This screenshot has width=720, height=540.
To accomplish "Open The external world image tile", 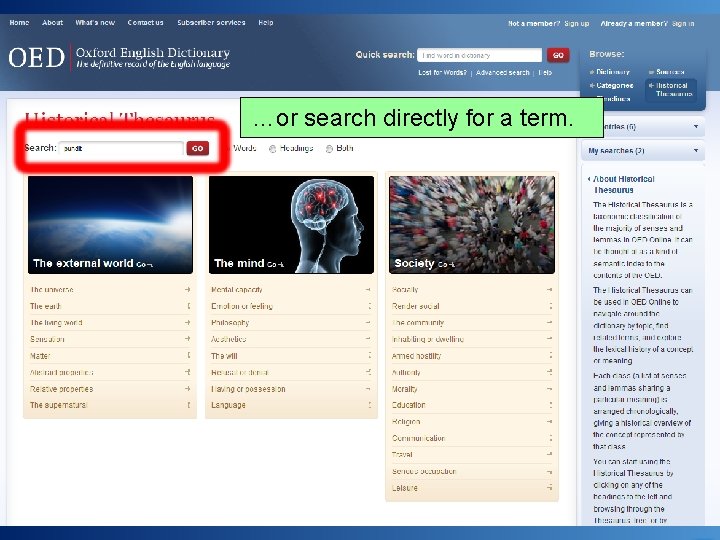I will pyautogui.click(x=110, y=225).
